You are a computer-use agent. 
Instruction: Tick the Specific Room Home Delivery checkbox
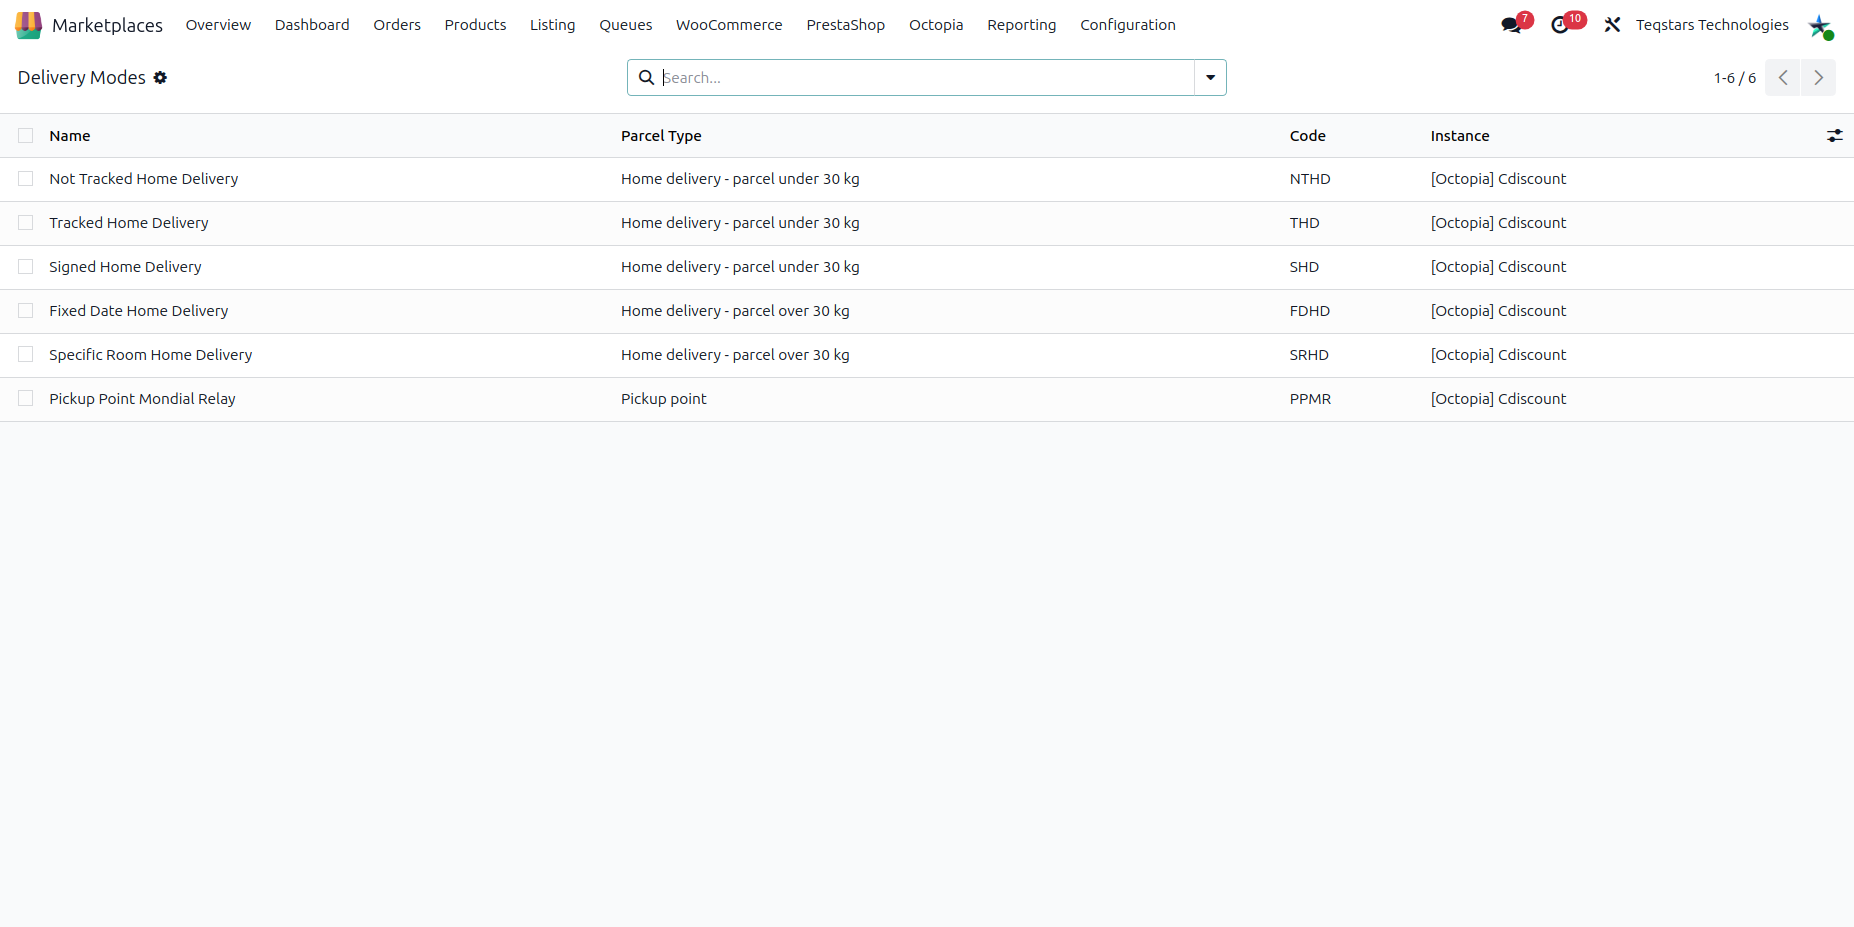[26, 355]
